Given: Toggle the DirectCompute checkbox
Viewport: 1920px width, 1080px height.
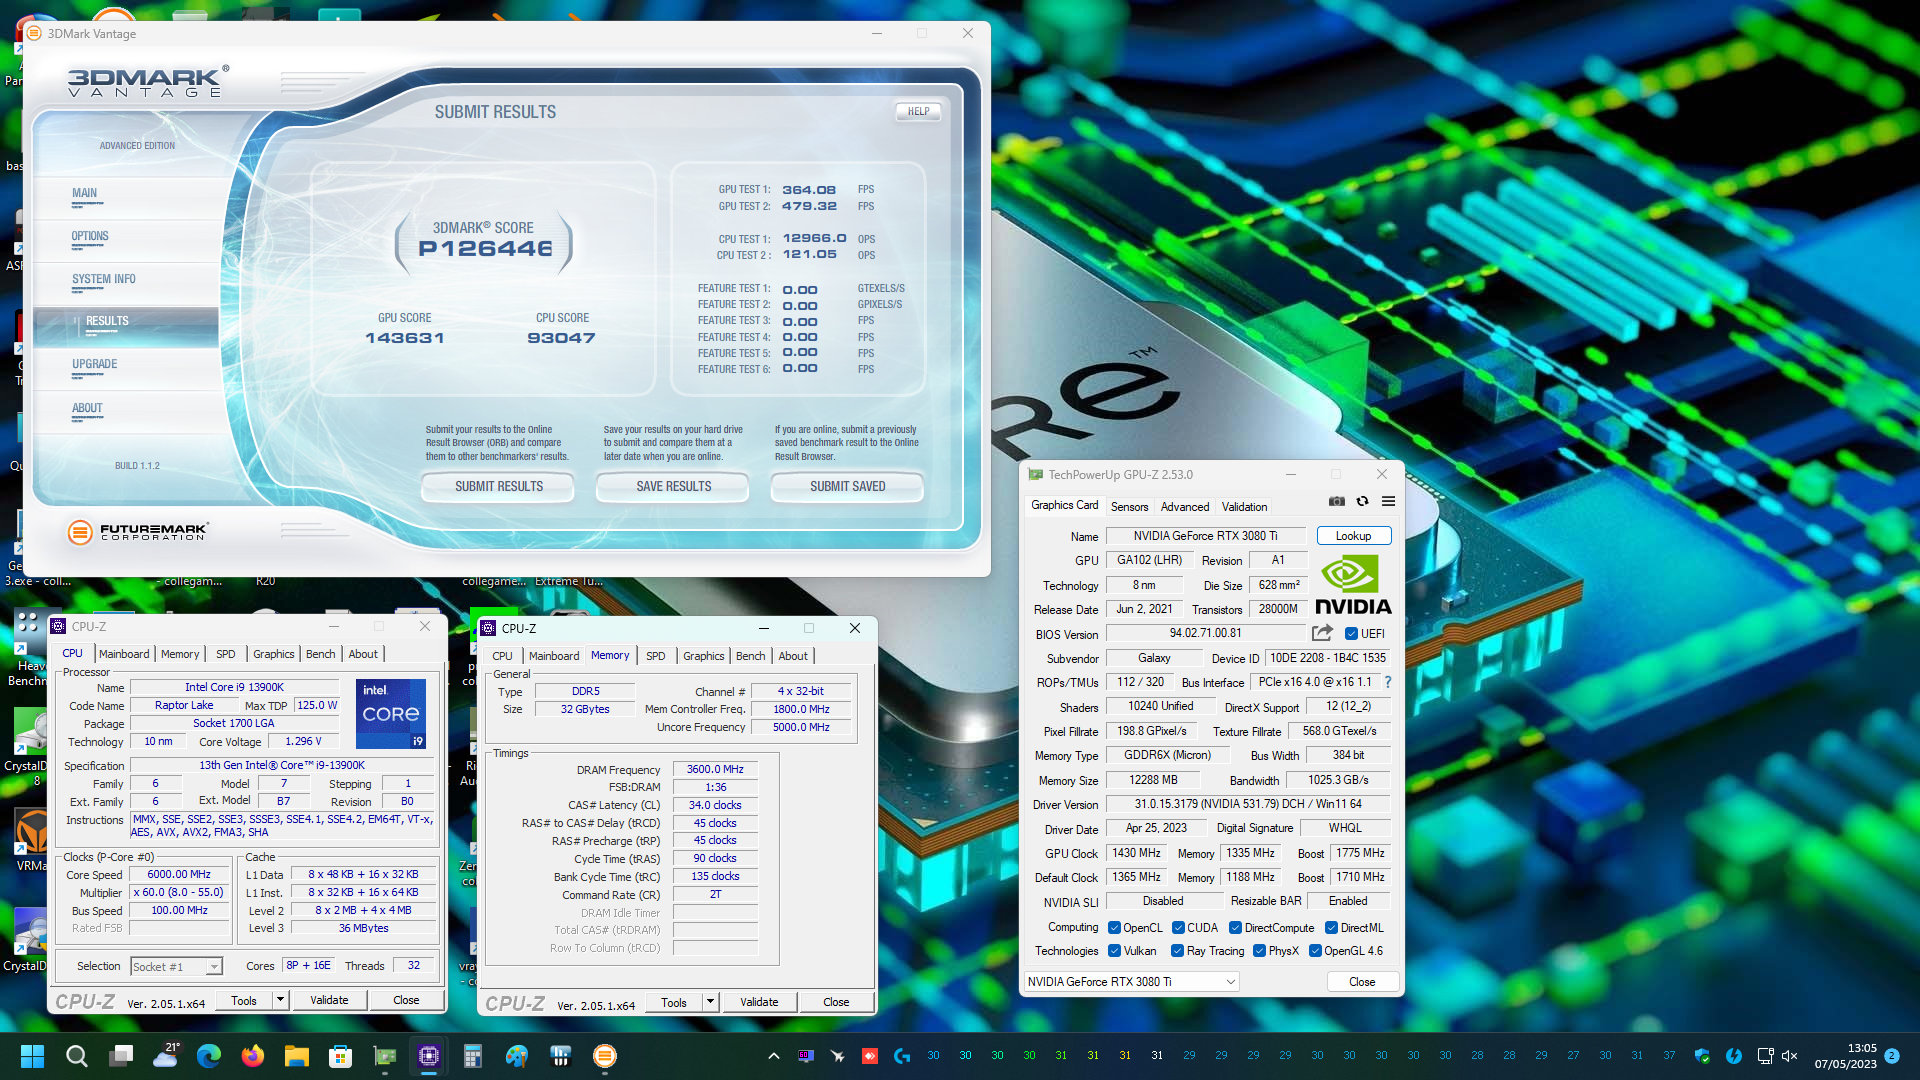Looking at the screenshot, I should 1235,927.
